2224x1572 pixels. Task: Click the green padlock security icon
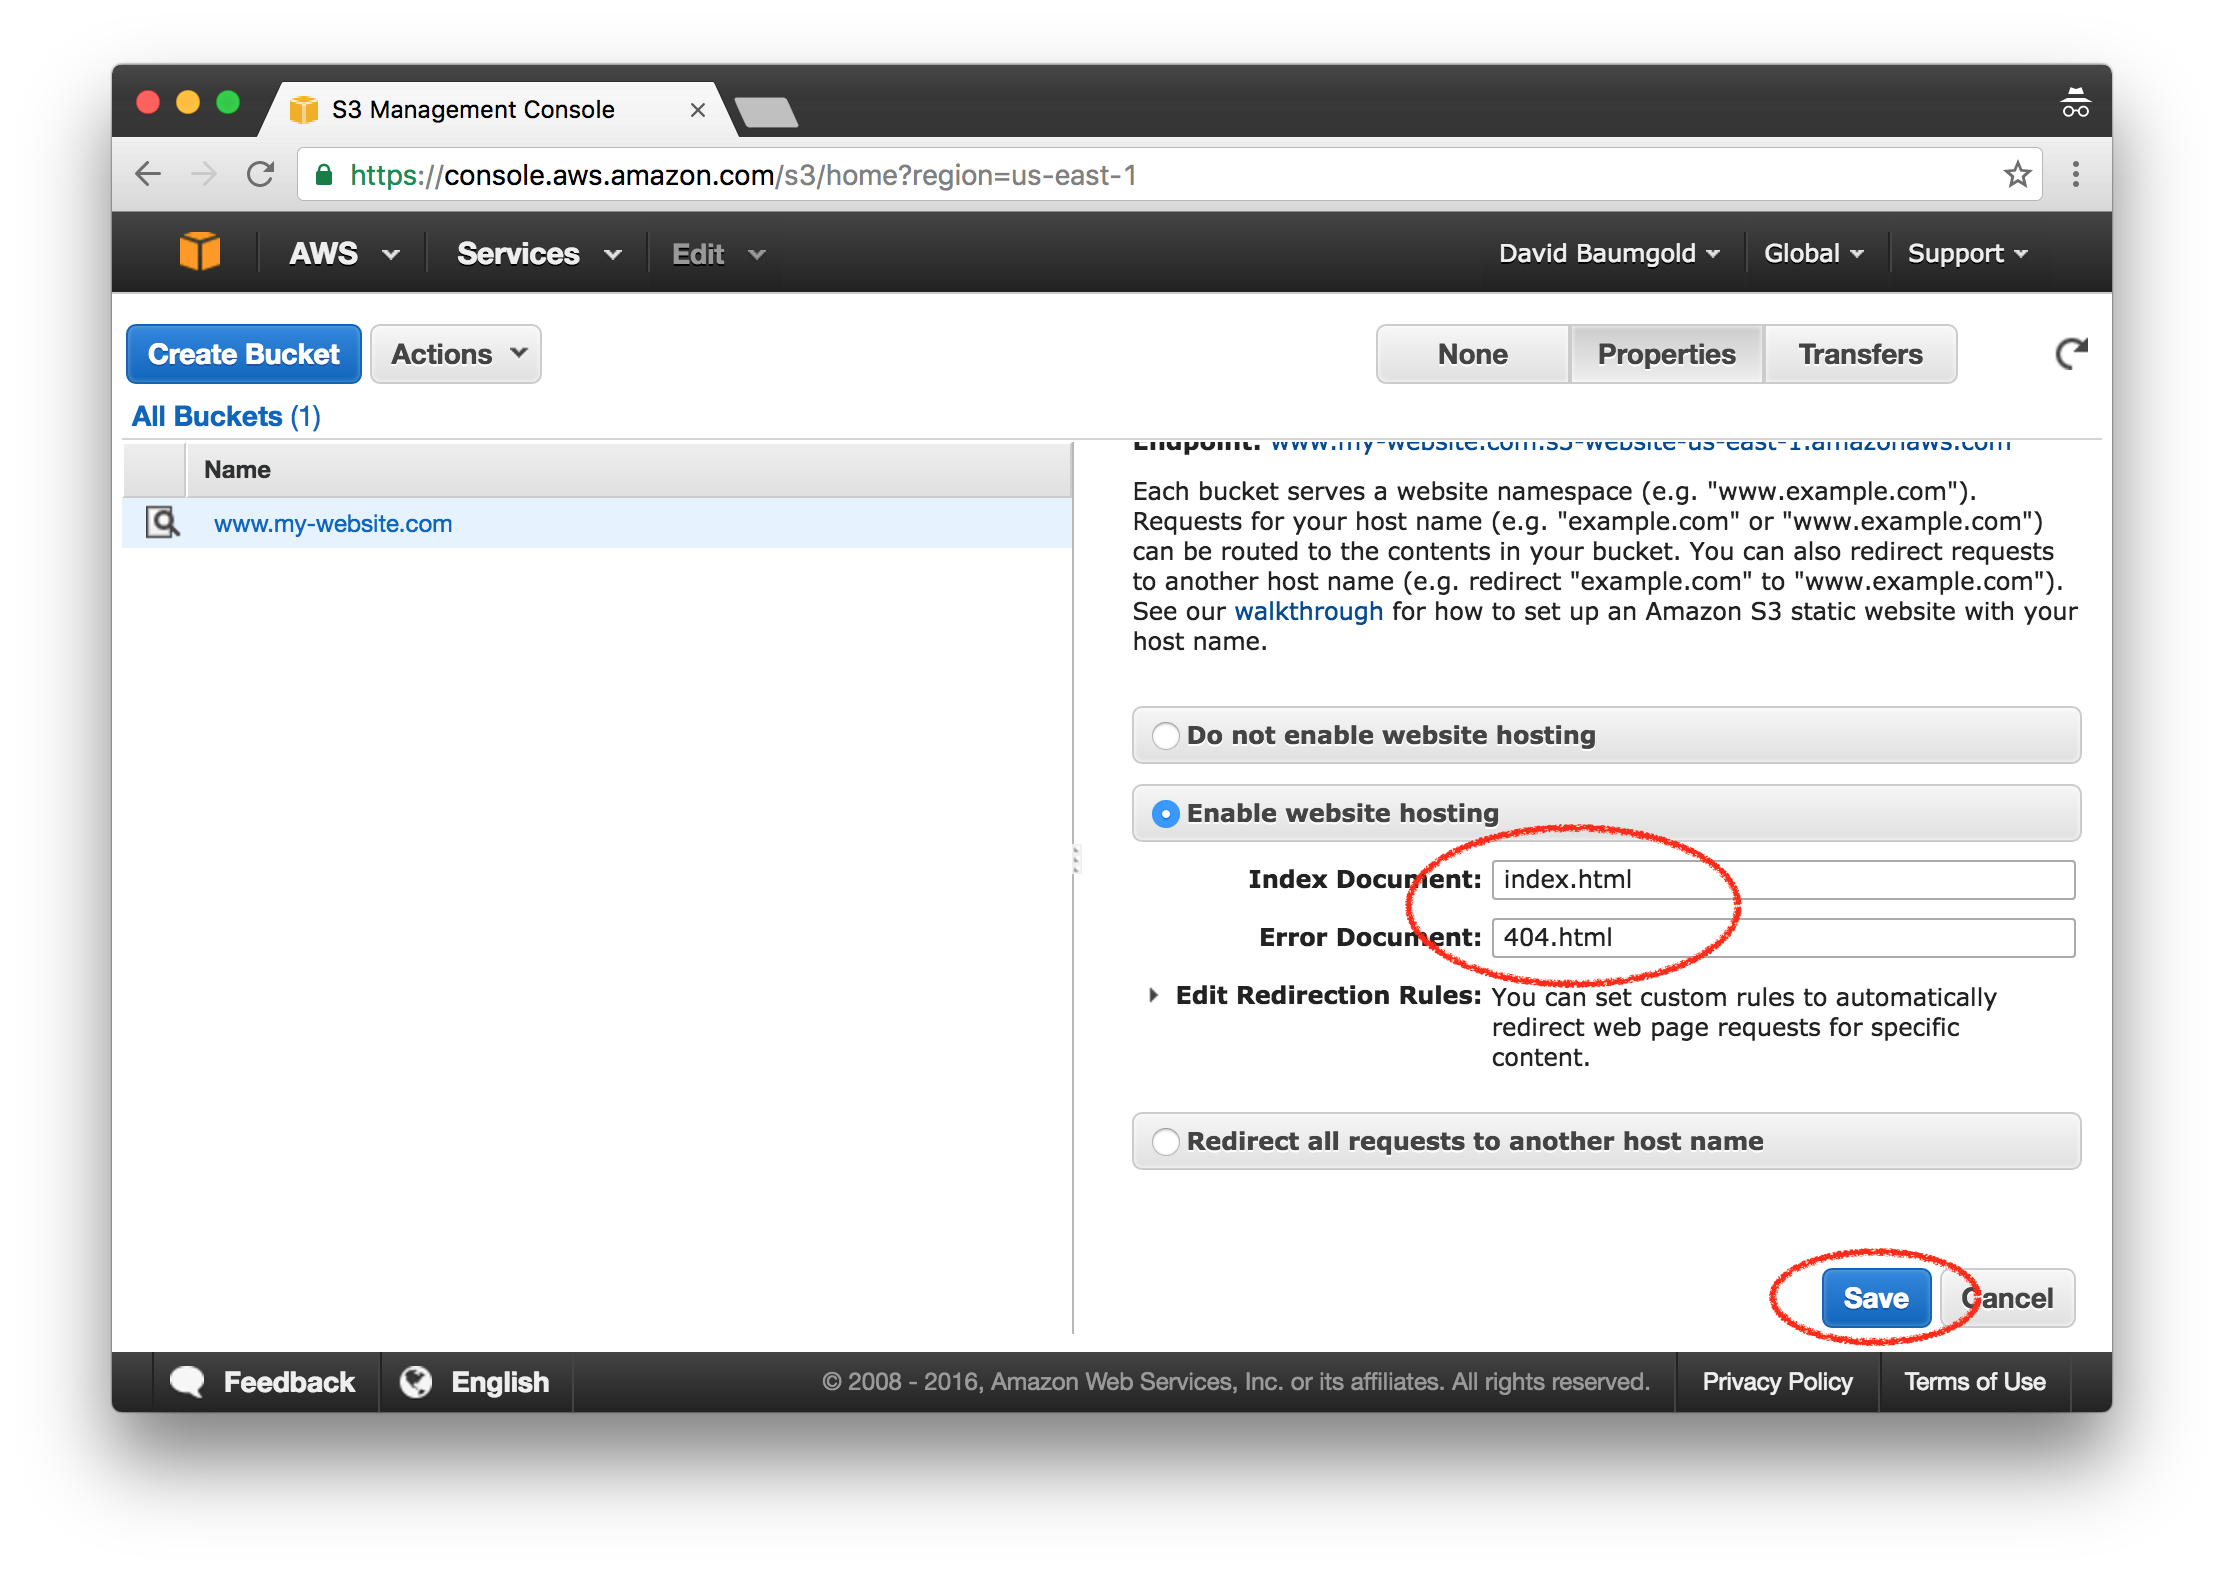pyautogui.click(x=323, y=175)
